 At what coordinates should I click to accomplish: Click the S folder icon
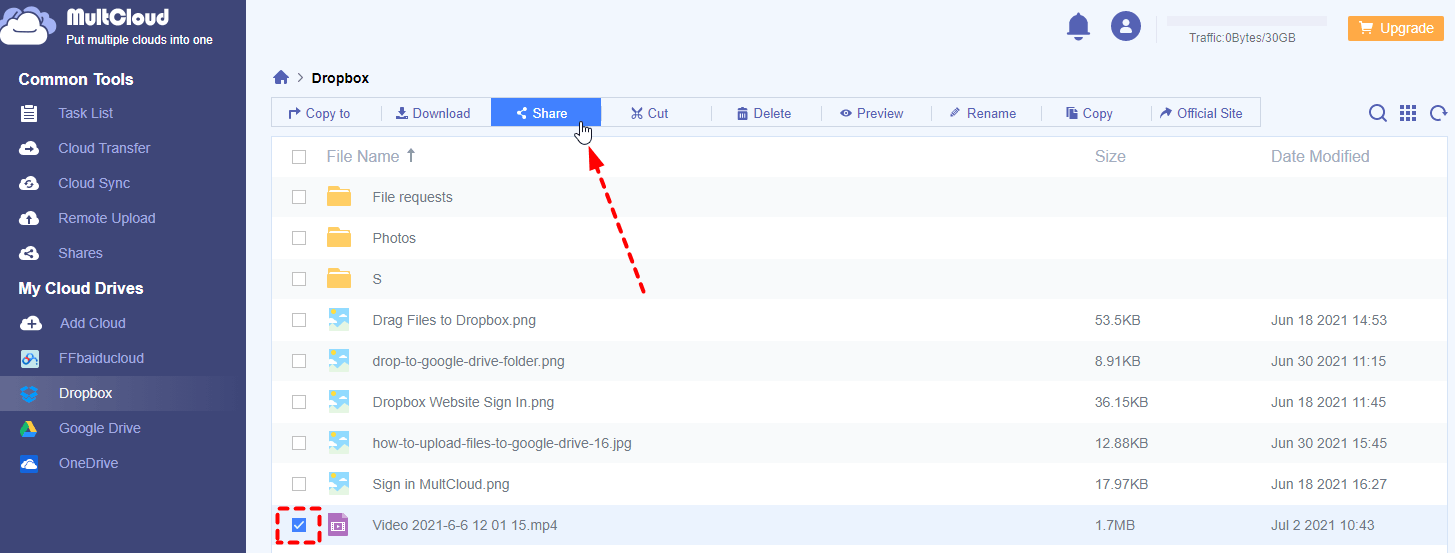point(340,279)
